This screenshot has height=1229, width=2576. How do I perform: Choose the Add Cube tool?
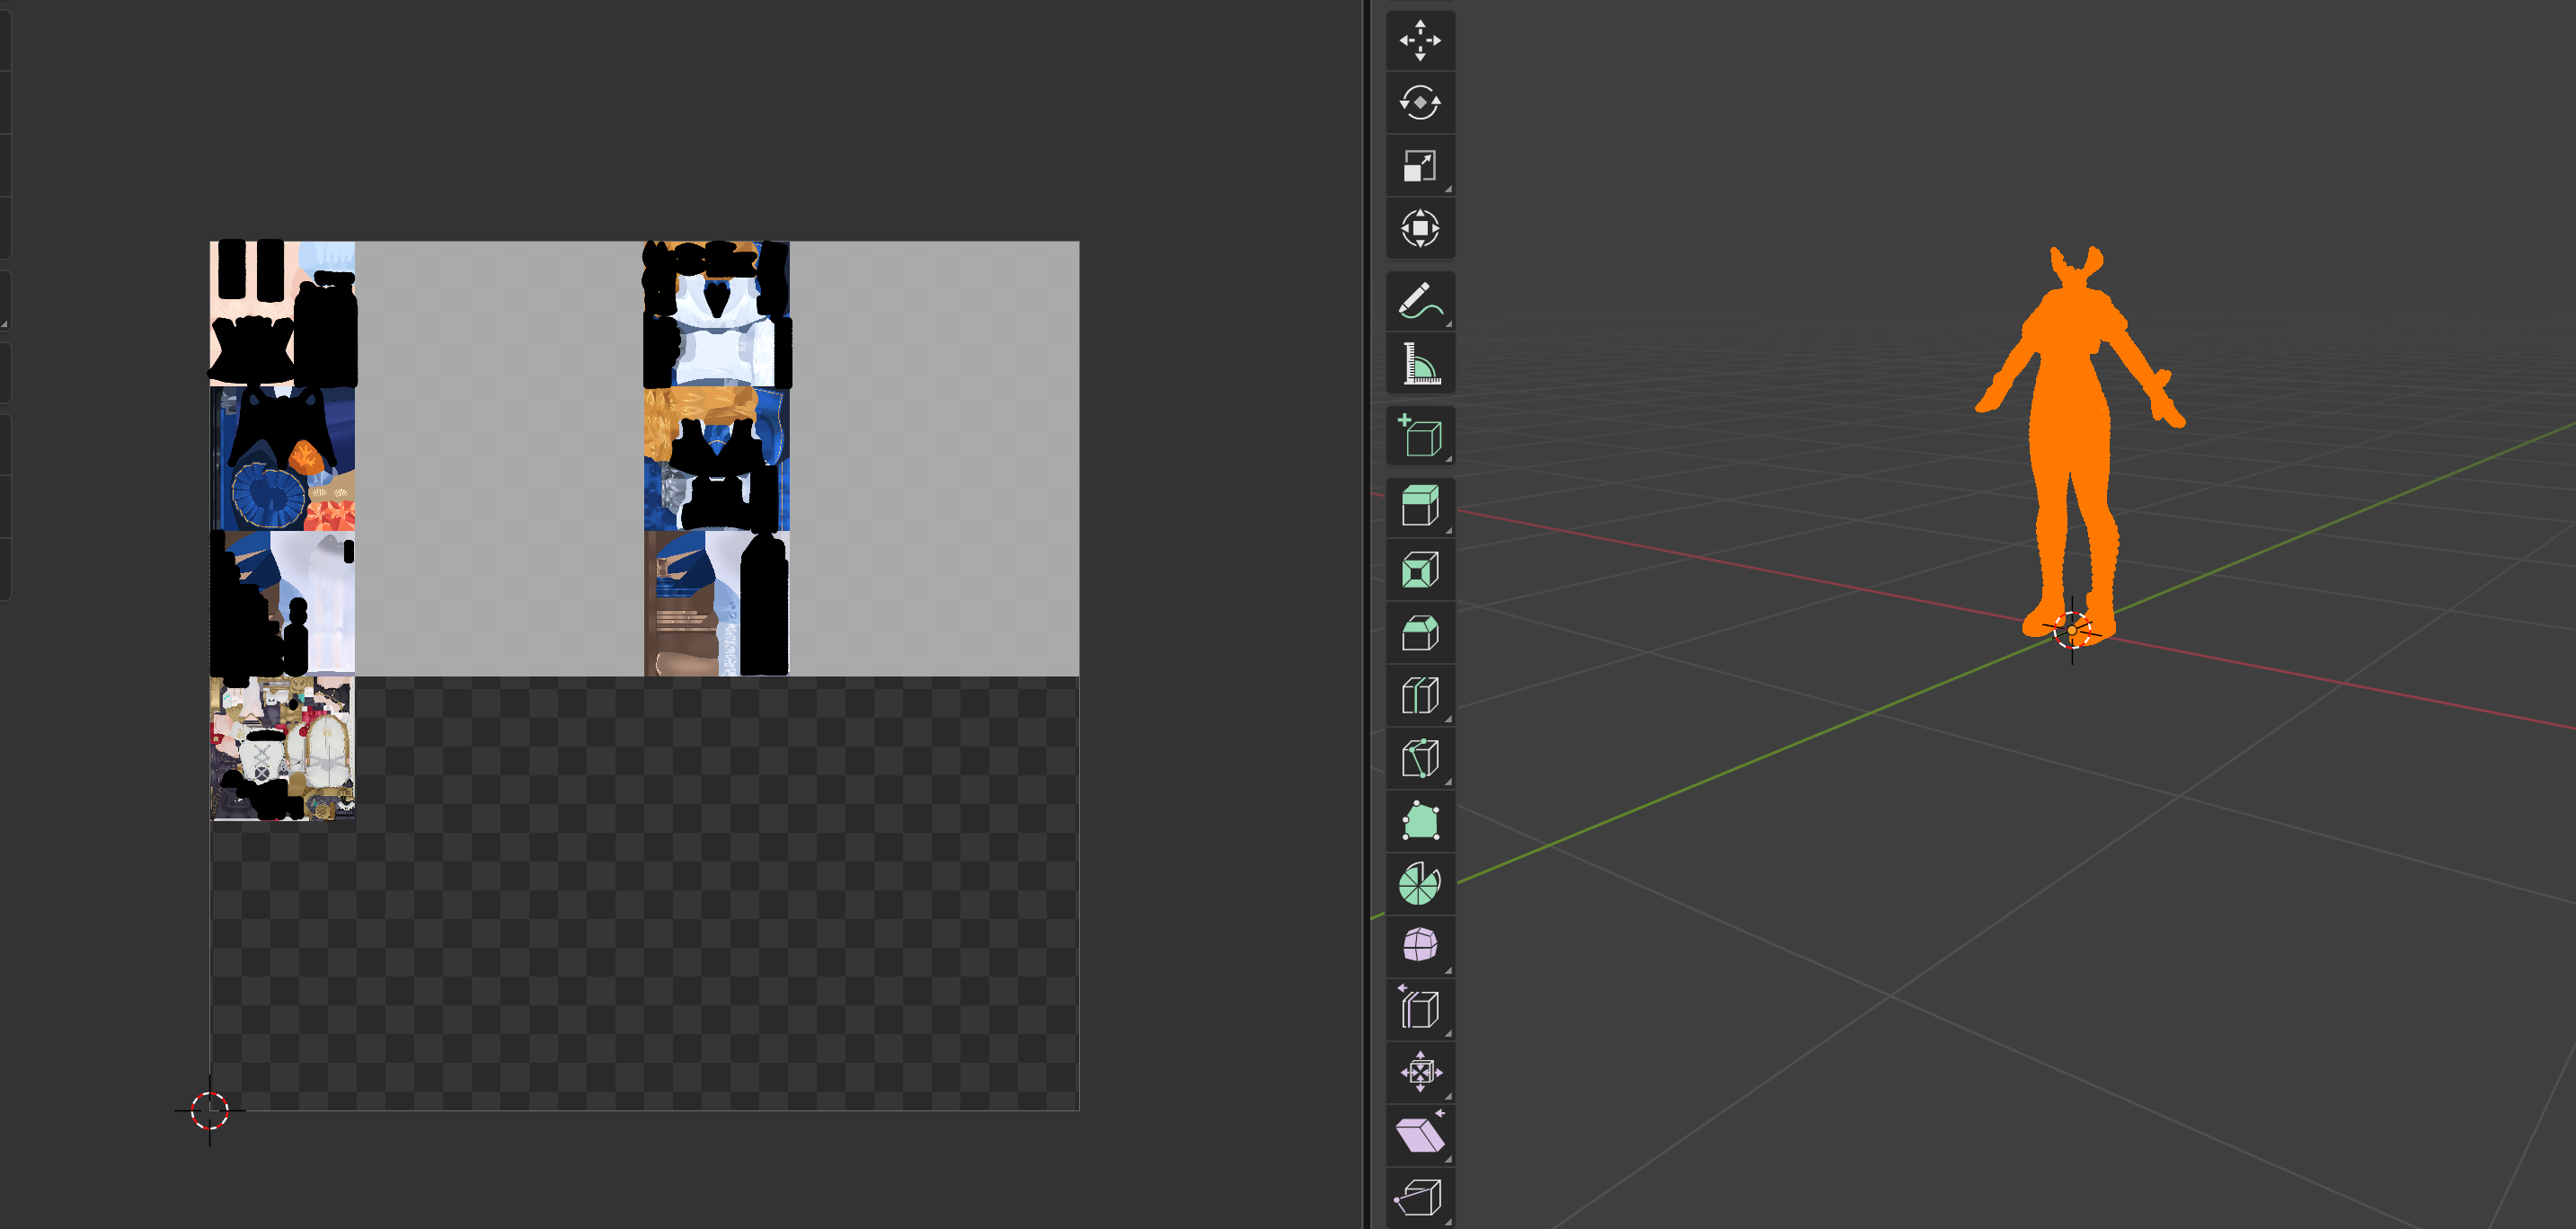(1420, 436)
